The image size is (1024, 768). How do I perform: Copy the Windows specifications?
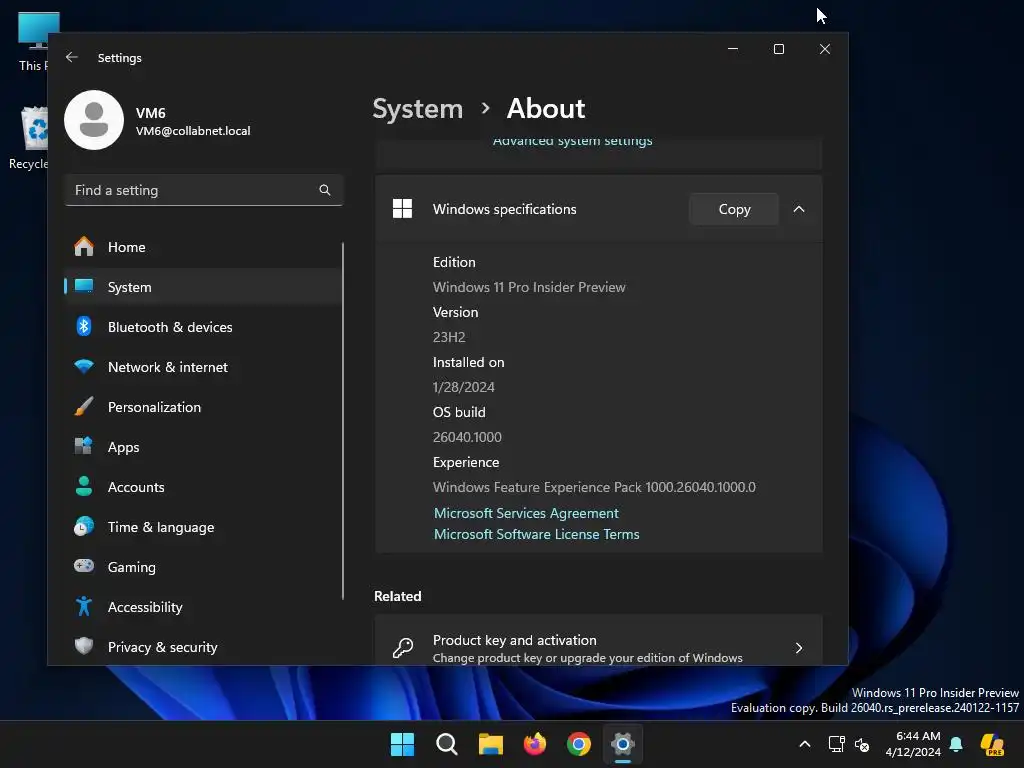734,209
